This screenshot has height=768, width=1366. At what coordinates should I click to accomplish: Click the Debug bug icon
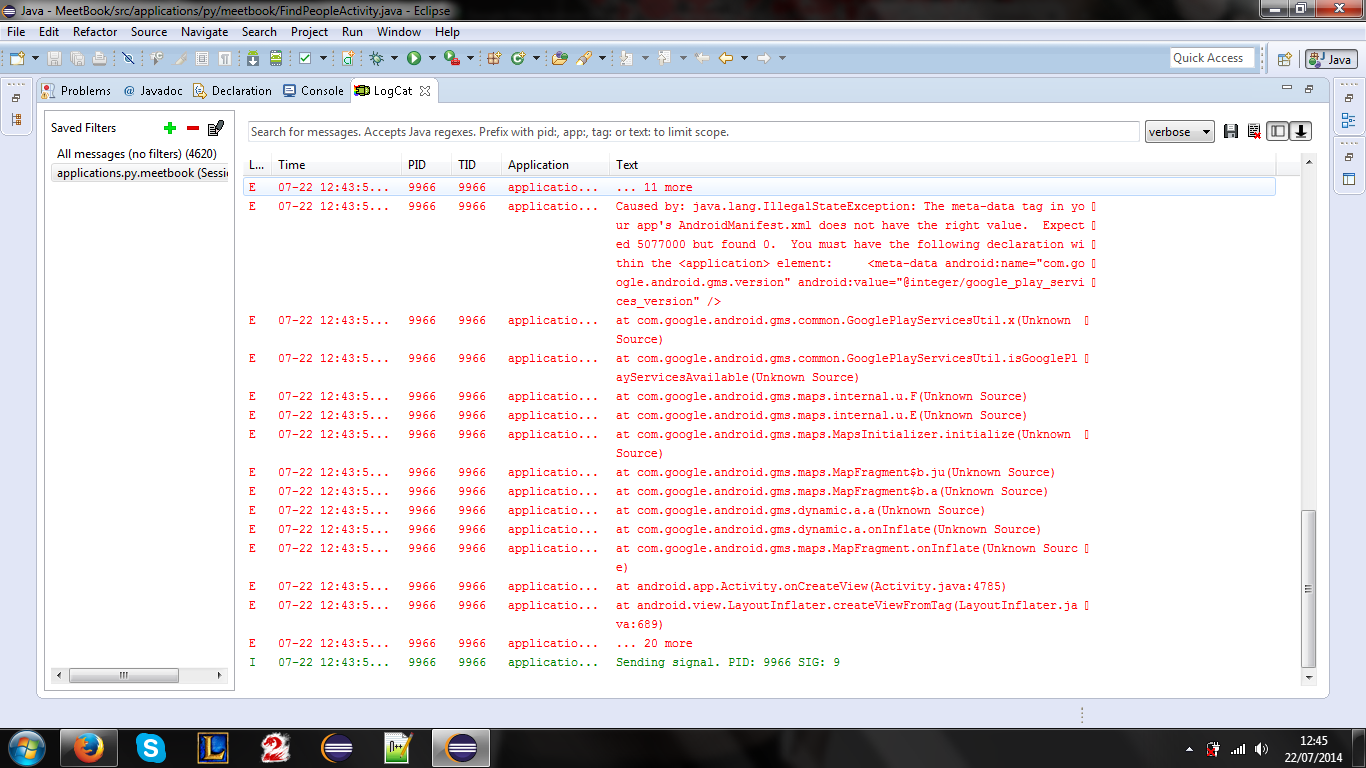377,58
